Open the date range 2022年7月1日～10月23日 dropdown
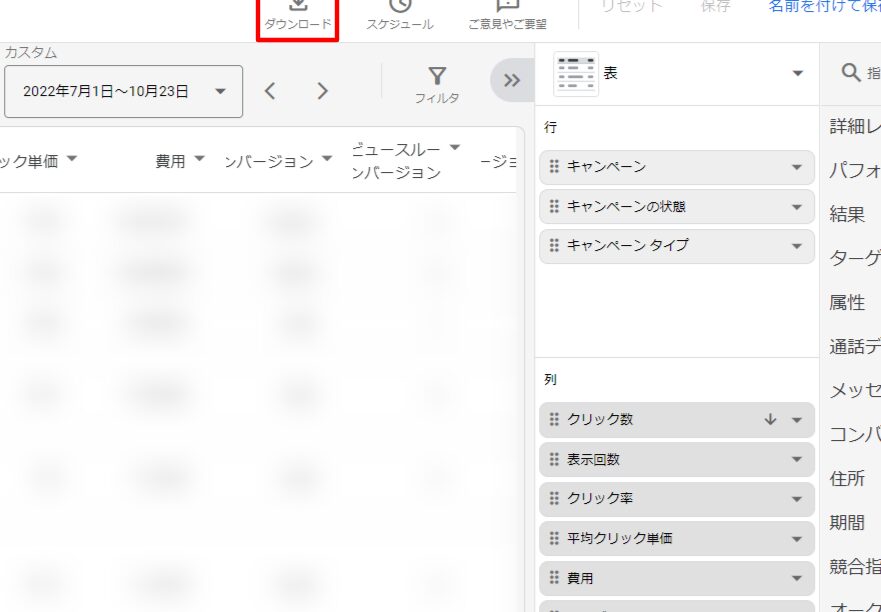The height and width of the screenshot is (612, 881). (x=220, y=91)
